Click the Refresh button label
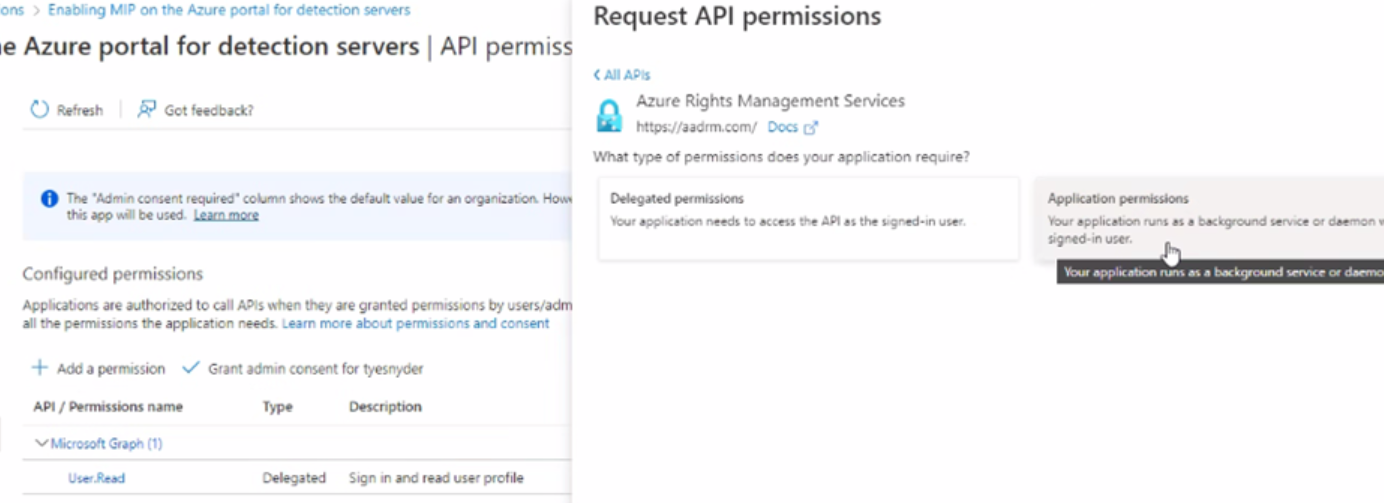Screen dimensions: 1384x503 [x=80, y=110]
